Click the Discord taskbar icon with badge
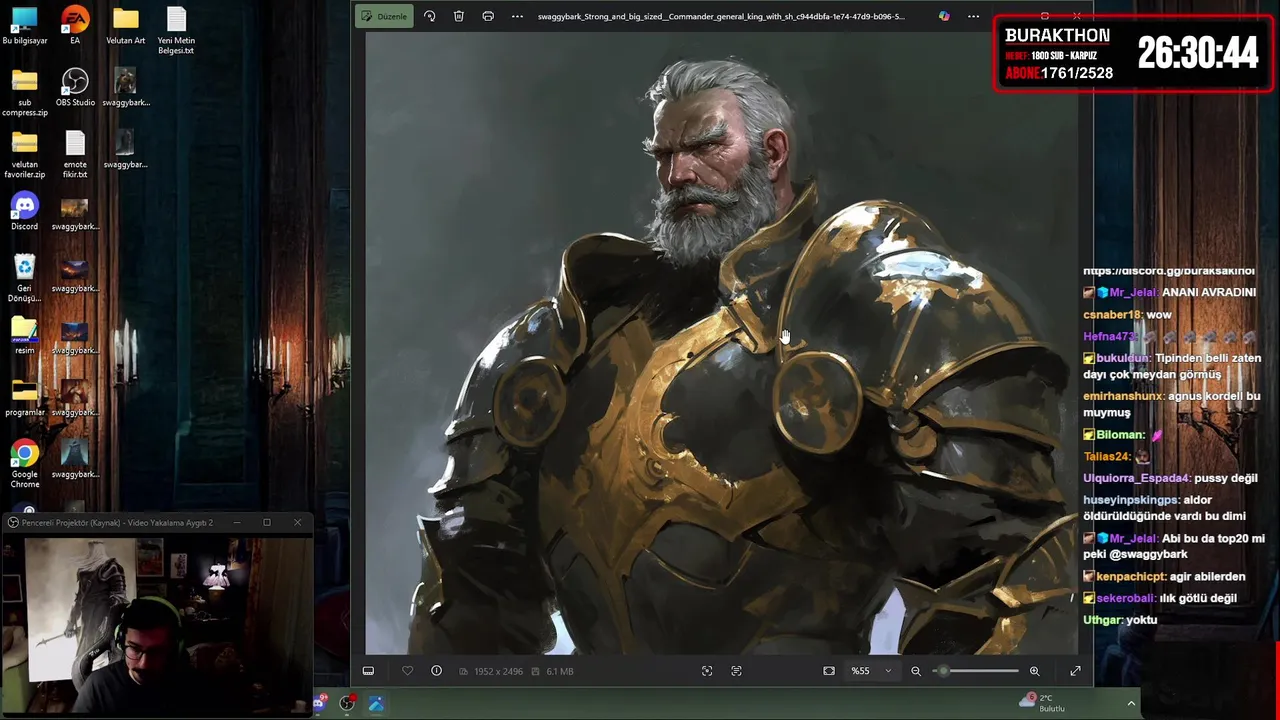This screenshot has width=1280, height=720. 319,703
